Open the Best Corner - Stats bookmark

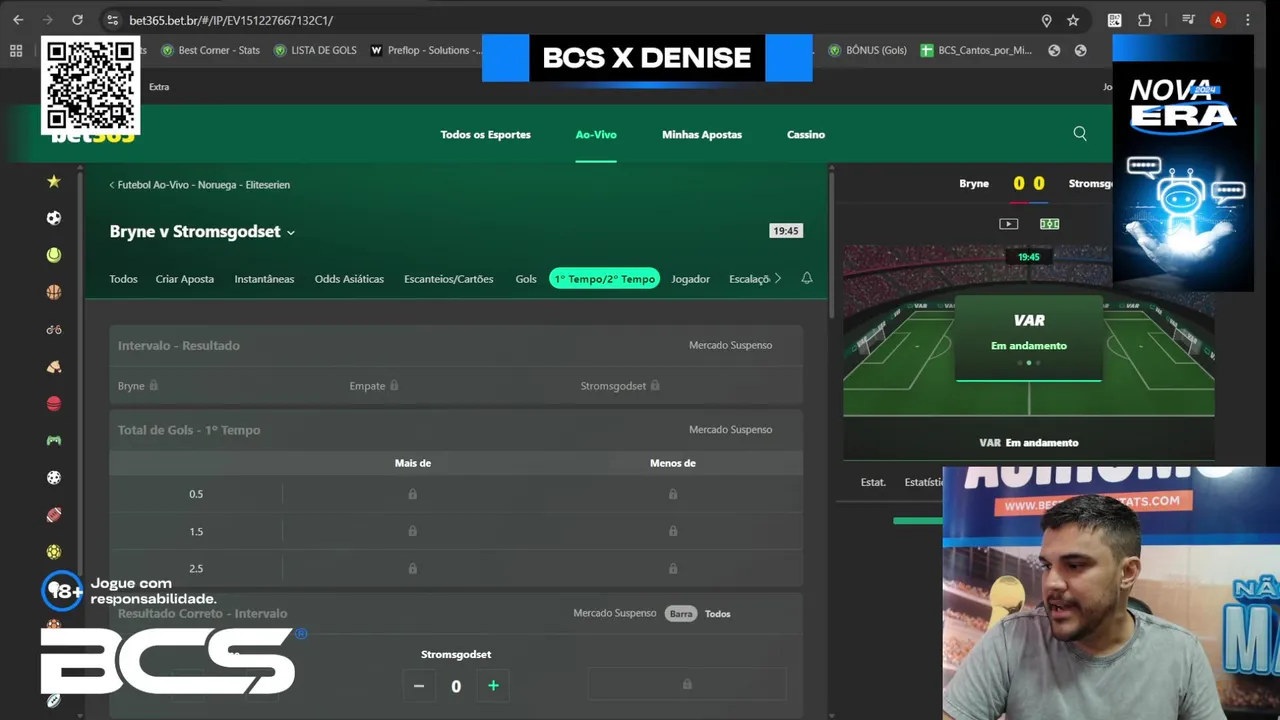click(210, 50)
